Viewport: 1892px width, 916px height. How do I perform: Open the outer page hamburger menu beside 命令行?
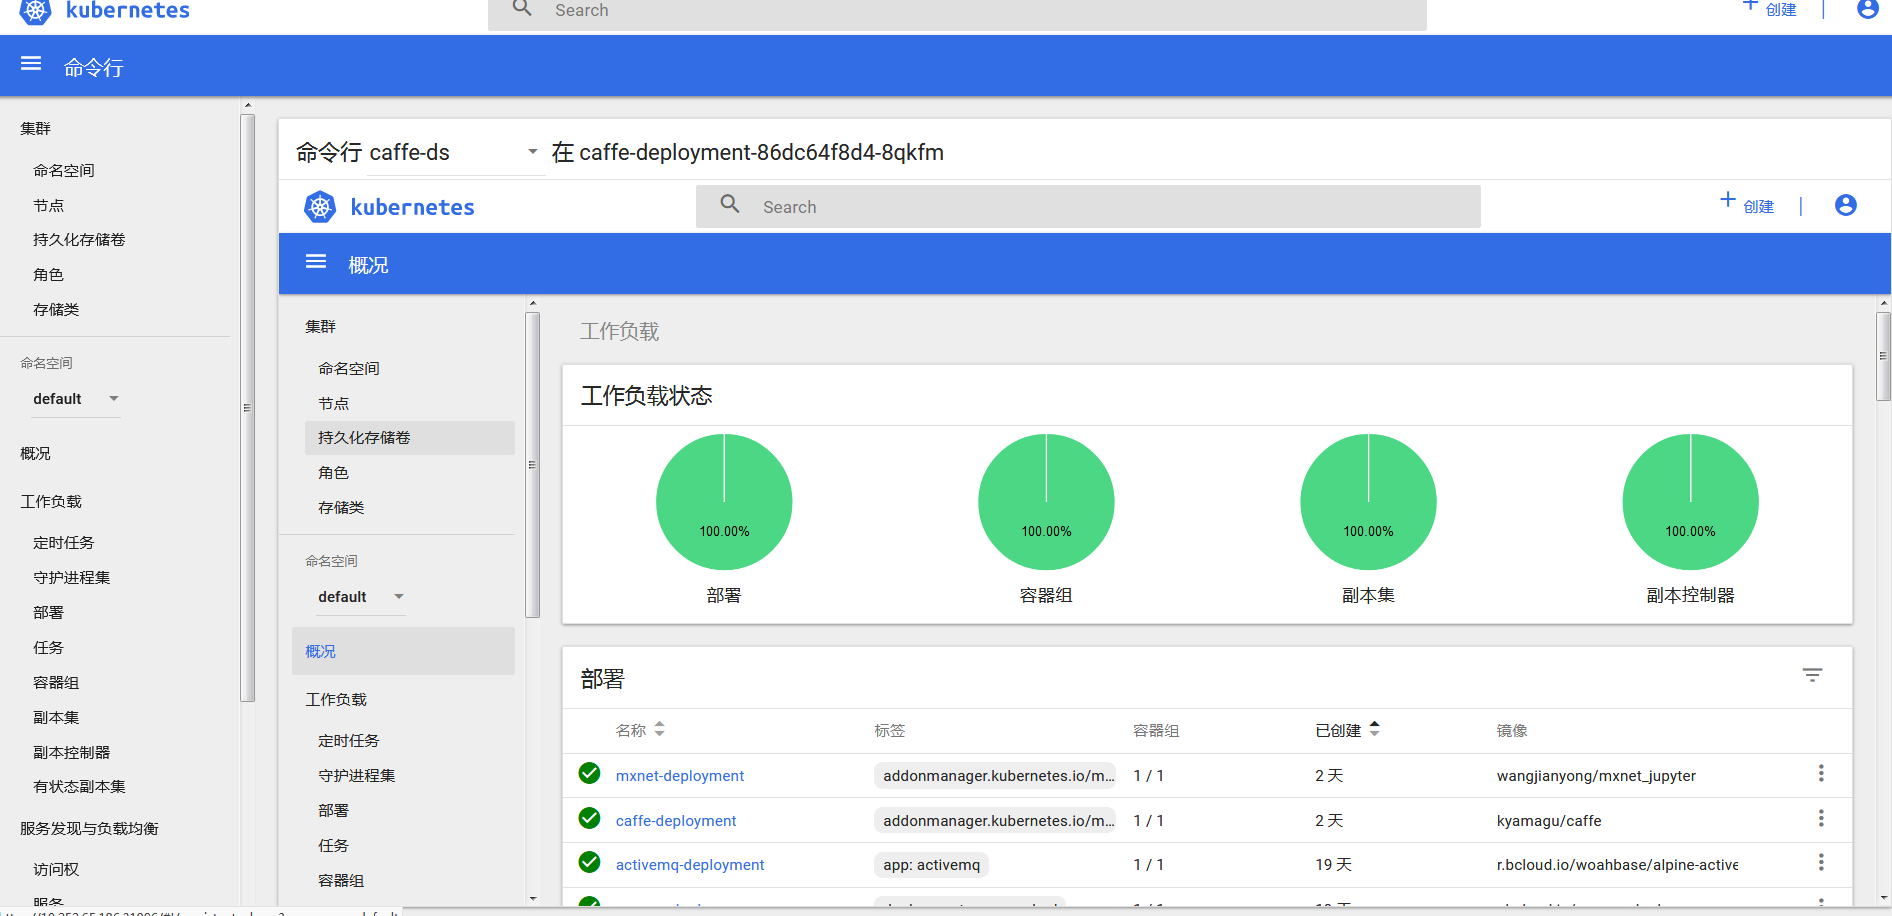pos(31,64)
